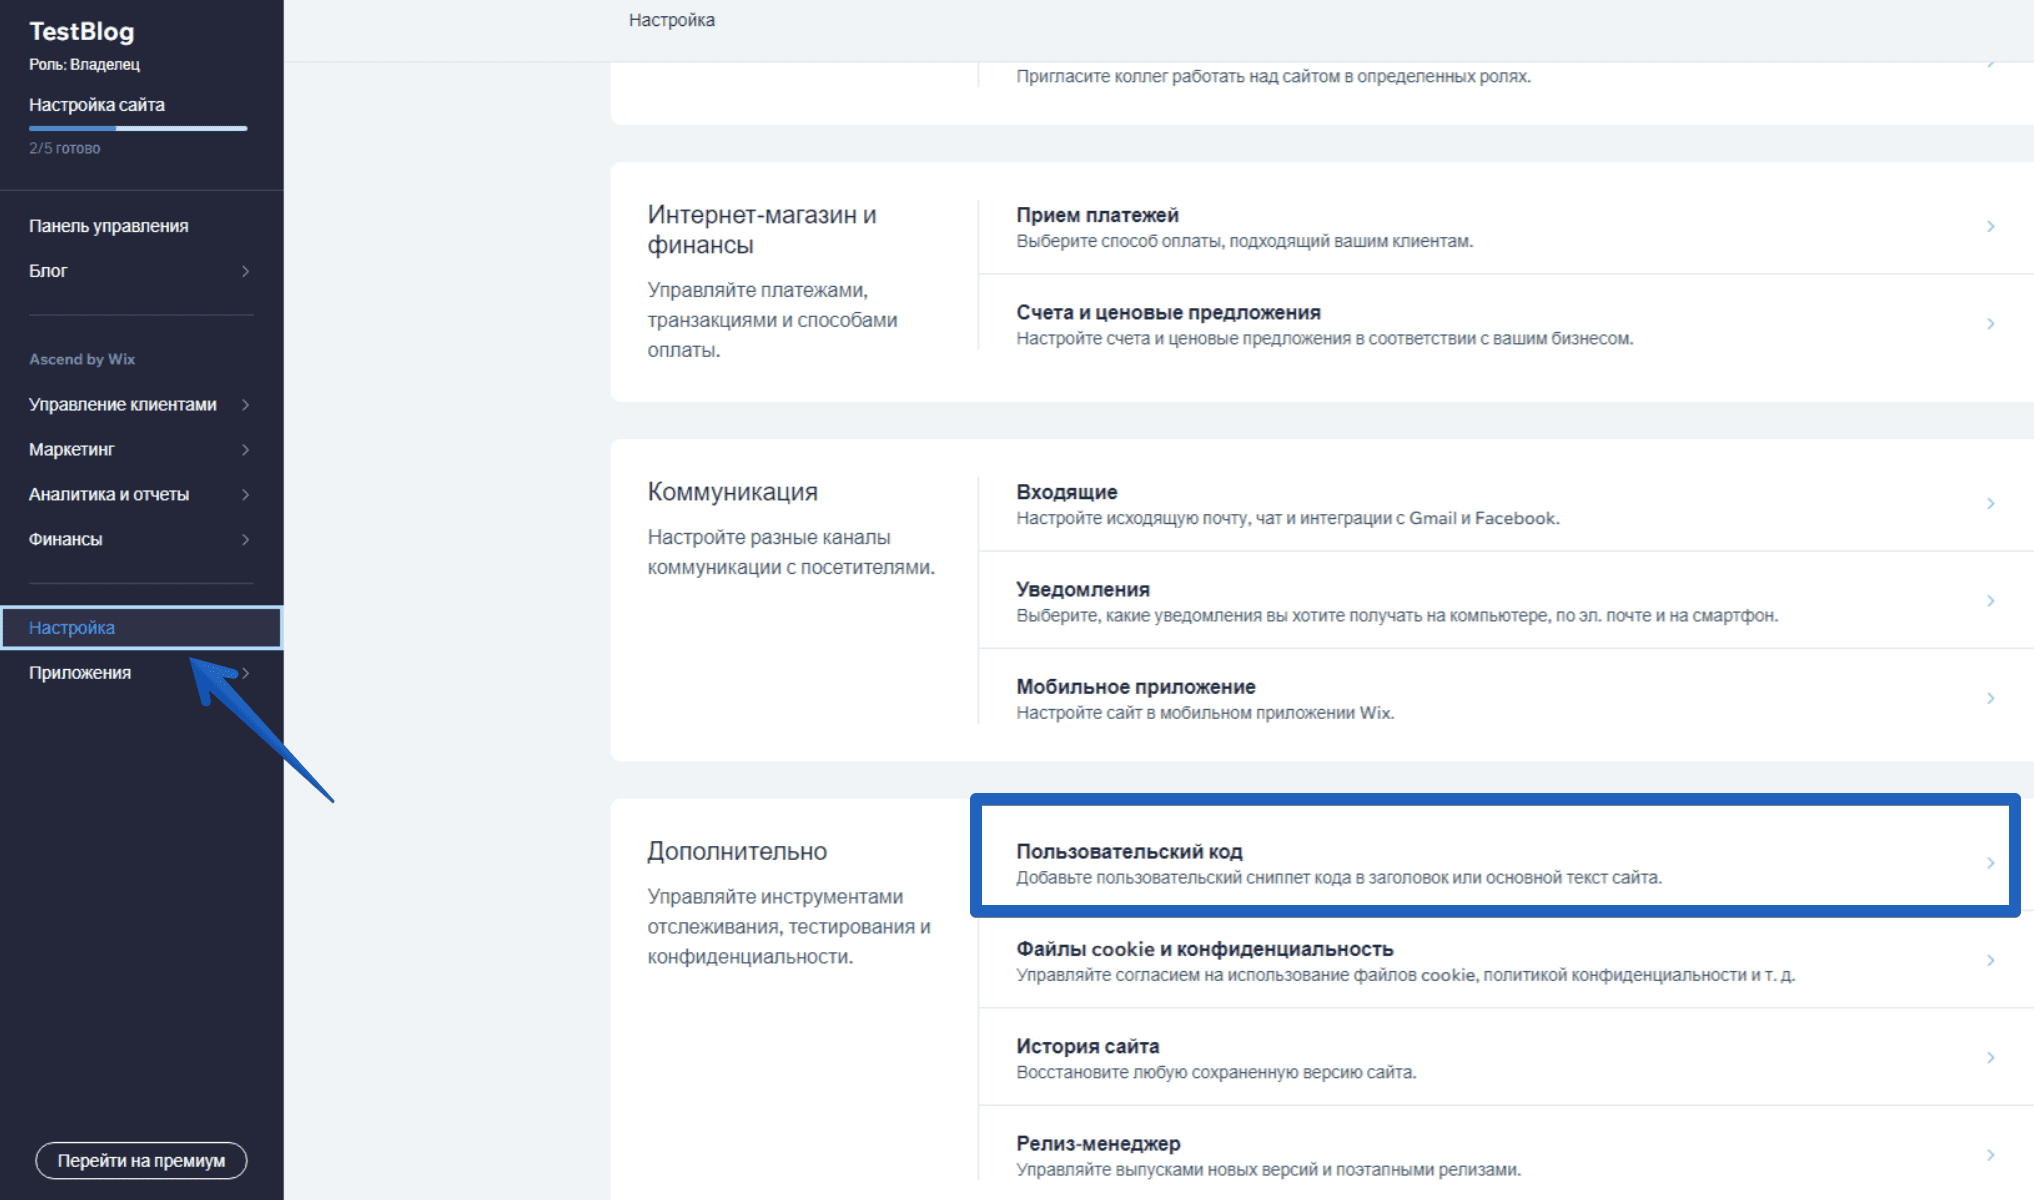
Task: Click the site setup progress bar
Action: coord(138,128)
